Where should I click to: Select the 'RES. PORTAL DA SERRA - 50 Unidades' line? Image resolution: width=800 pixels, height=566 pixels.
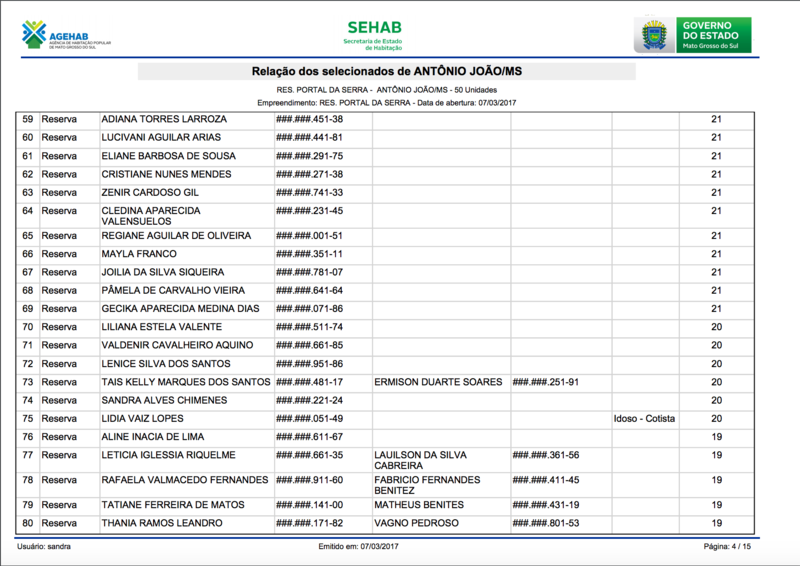[387, 90]
